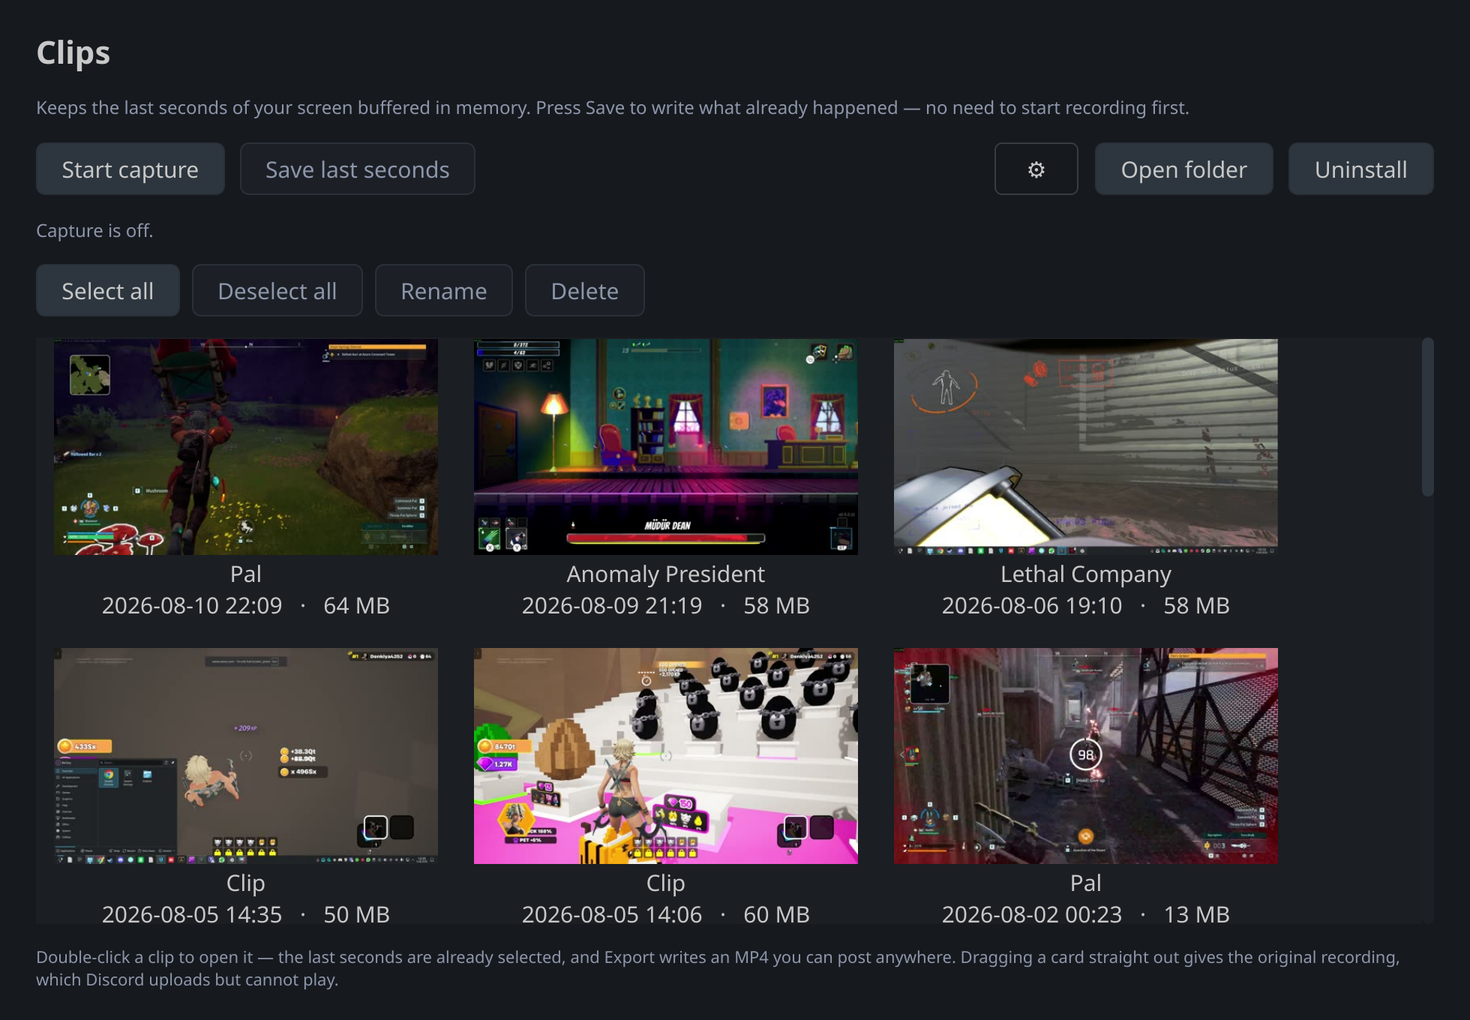Viewport: 1470px width, 1020px height.
Task: Delete the selected clips
Action: coord(585,291)
